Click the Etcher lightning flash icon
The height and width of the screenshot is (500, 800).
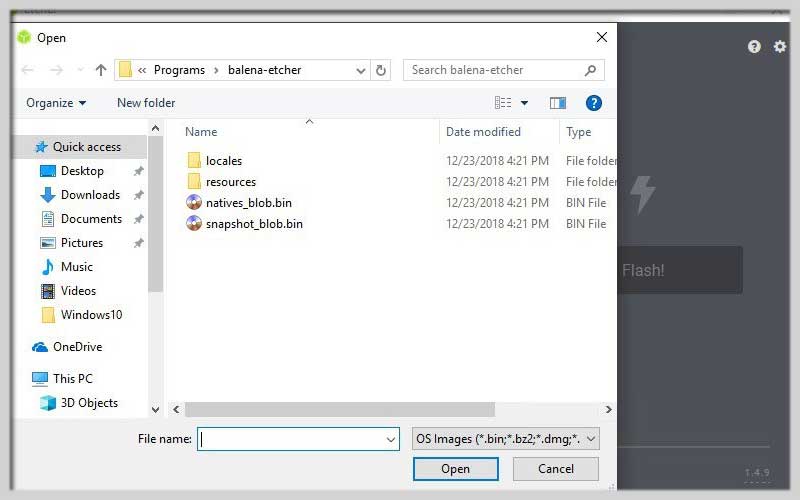[x=642, y=194]
